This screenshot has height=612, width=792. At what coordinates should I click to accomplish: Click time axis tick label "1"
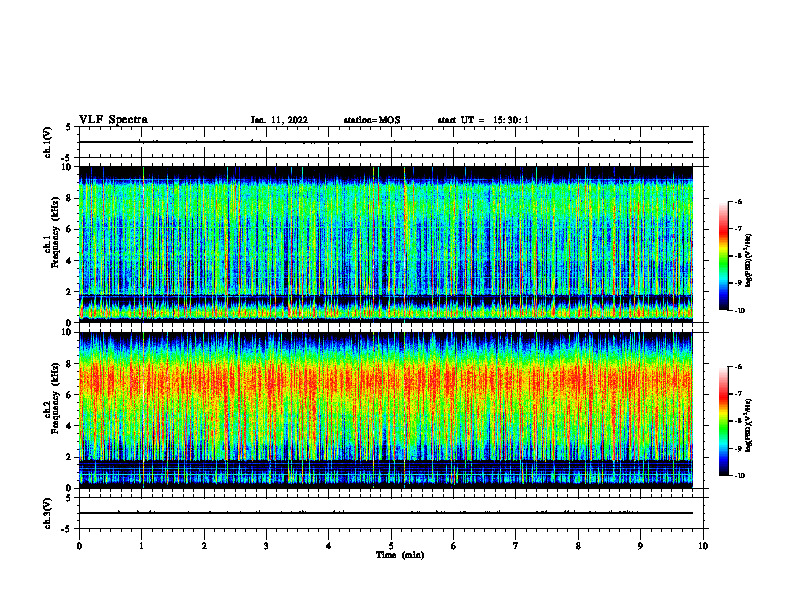[142, 546]
